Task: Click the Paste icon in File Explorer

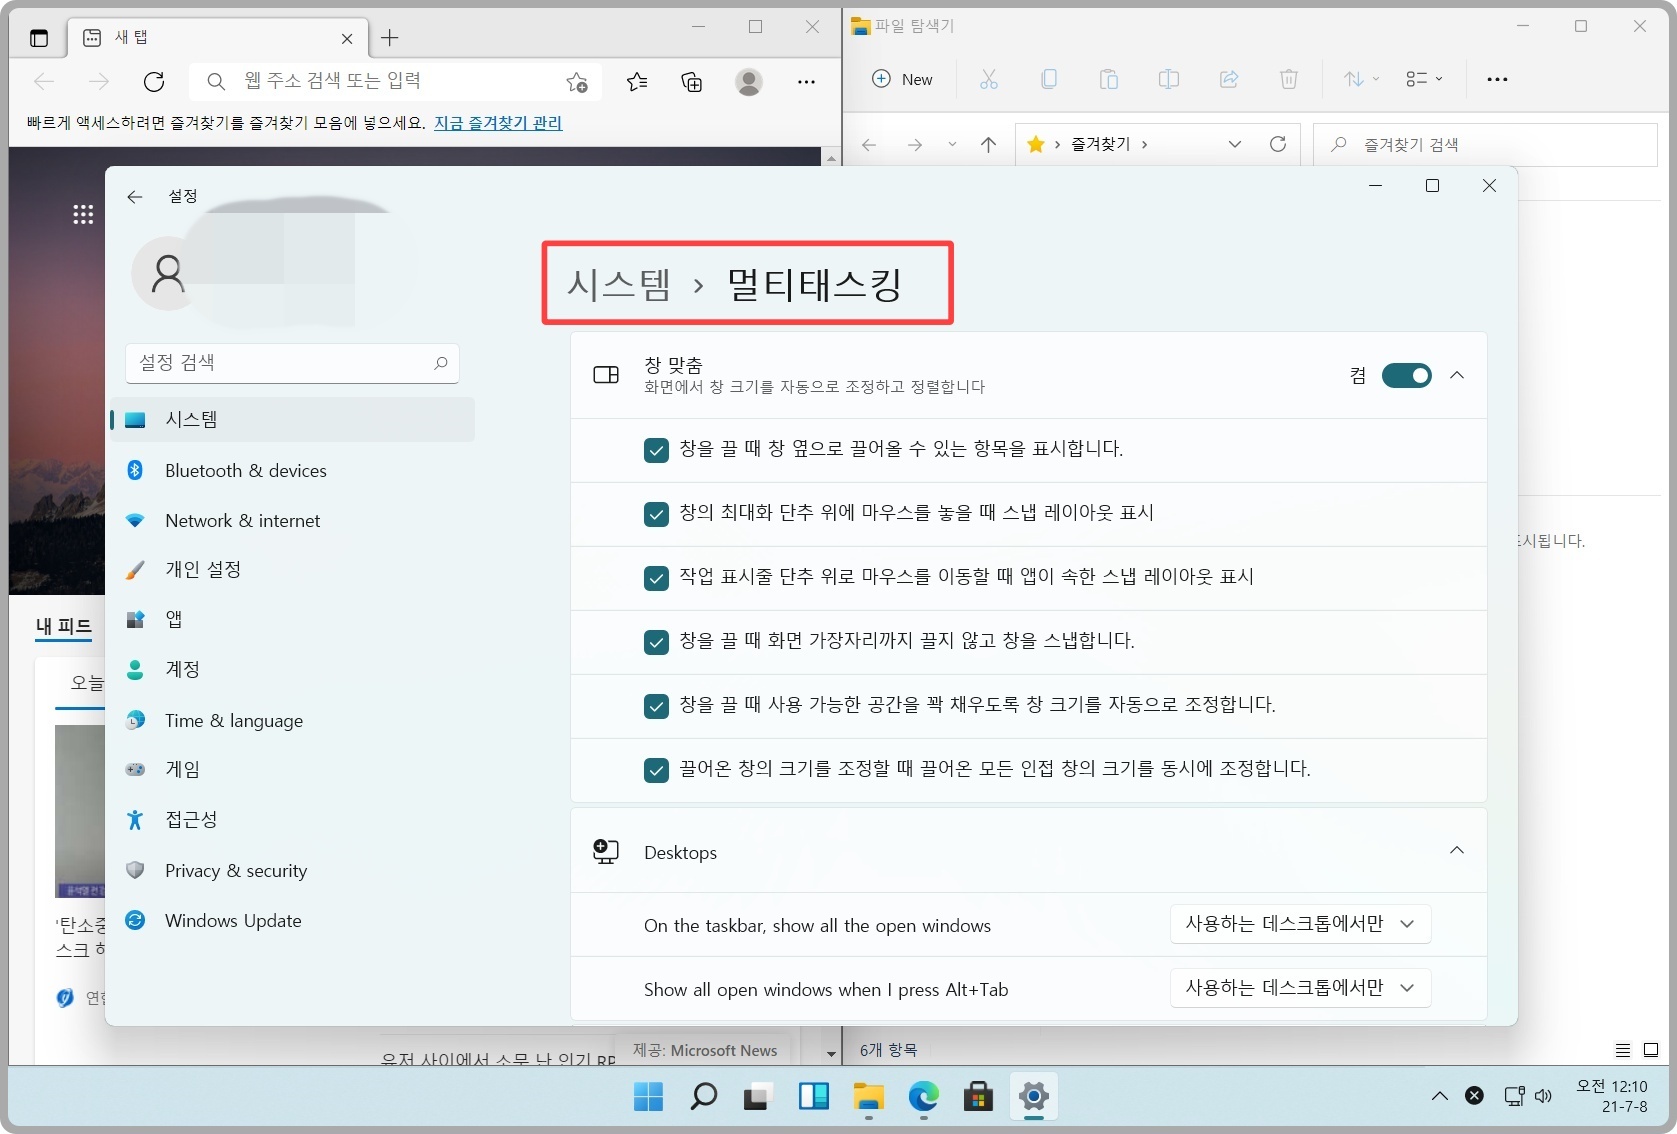Action: click(1109, 79)
